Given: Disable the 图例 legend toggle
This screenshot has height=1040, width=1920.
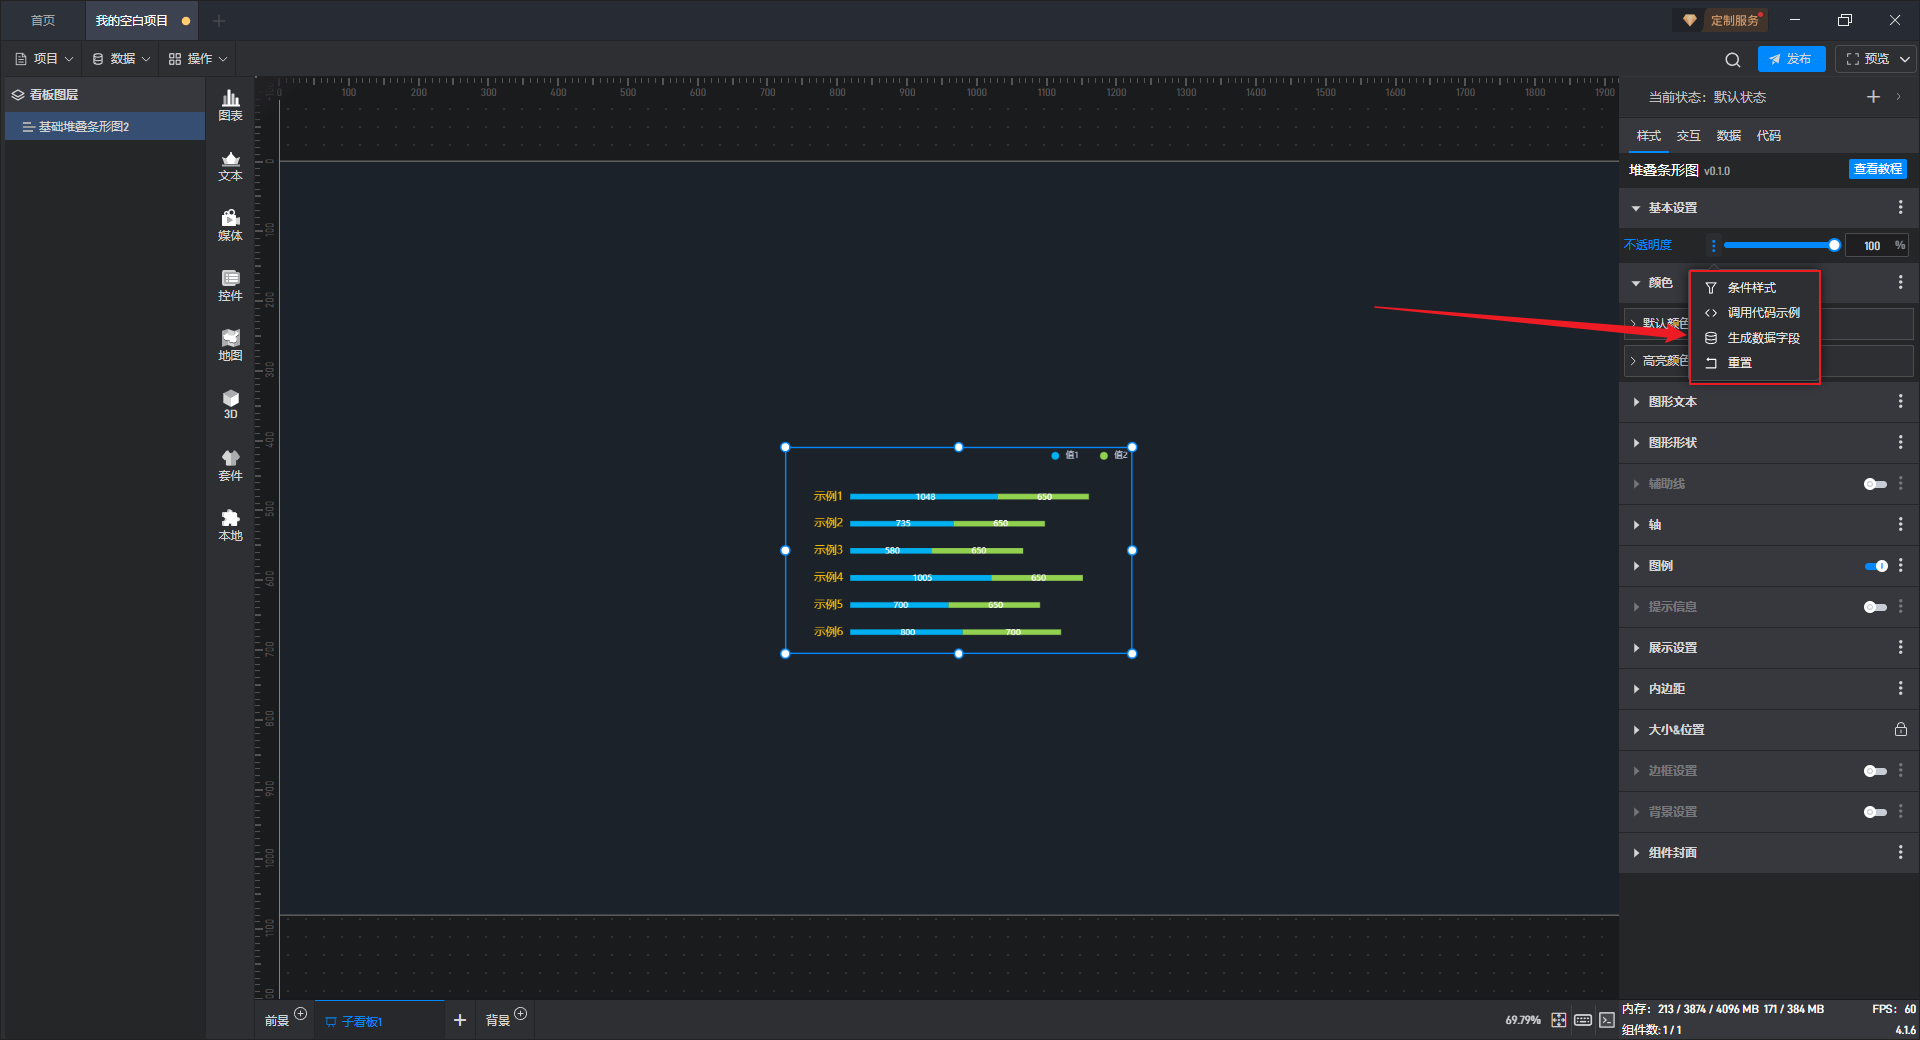Looking at the screenshot, I should pyautogui.click(x=1875, y=566).
